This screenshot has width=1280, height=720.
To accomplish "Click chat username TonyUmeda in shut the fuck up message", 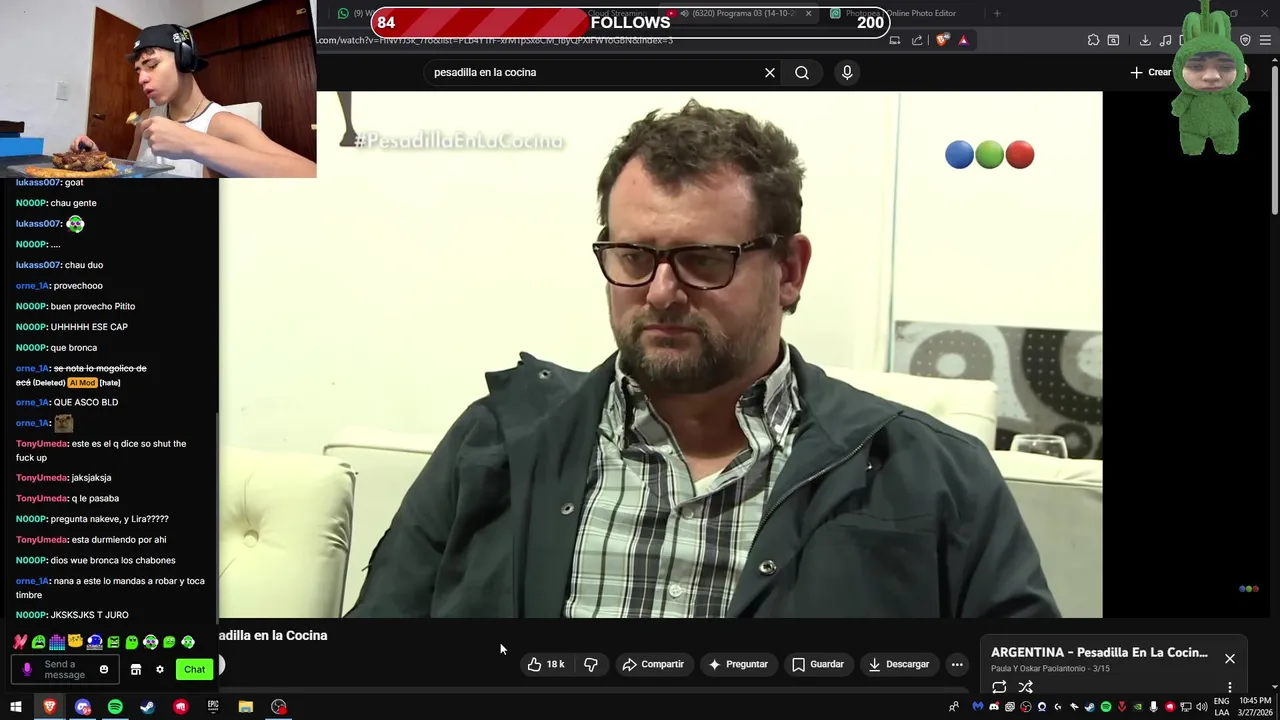I will coord(42,443).
